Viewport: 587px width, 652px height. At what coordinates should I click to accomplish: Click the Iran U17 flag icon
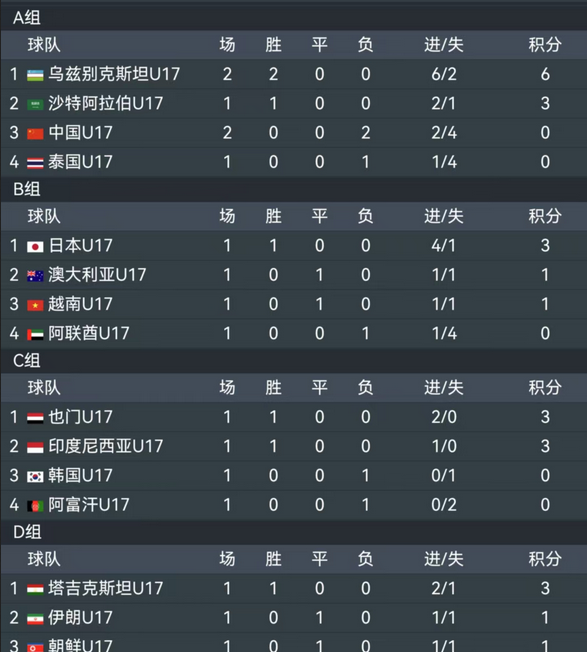point(35,619)
